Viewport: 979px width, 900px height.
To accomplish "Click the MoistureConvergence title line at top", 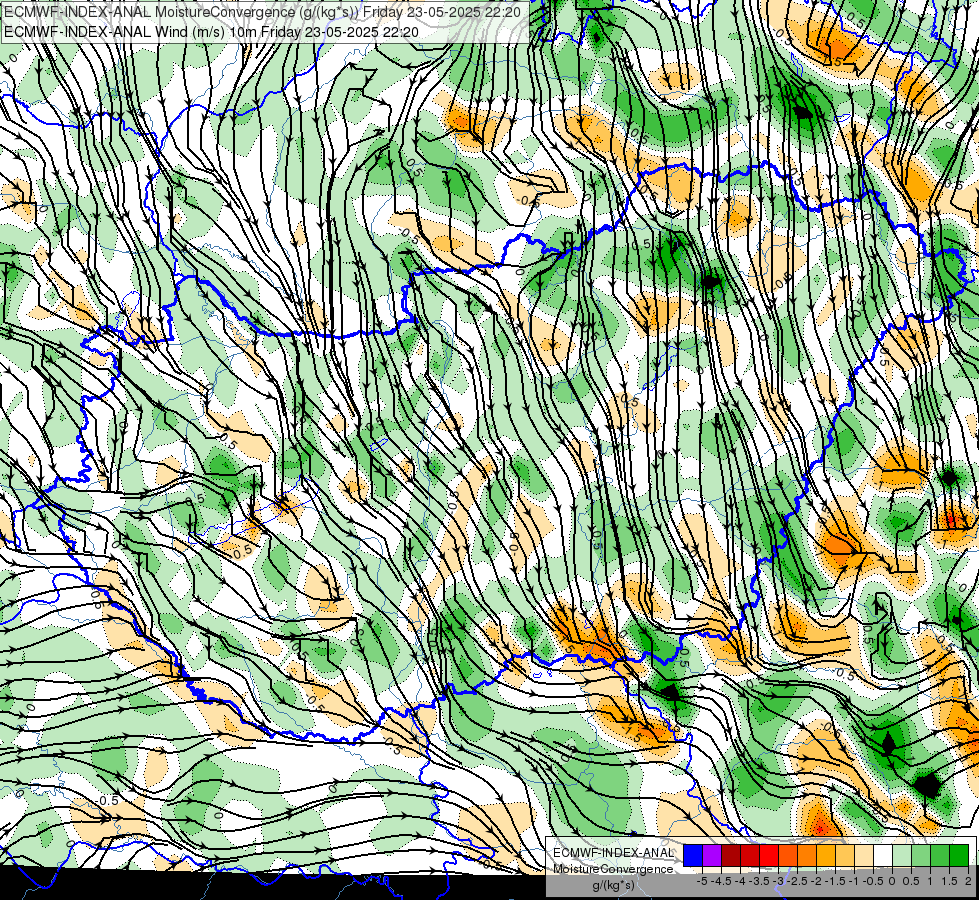I will pyautogui.click(x=262, y=11).
